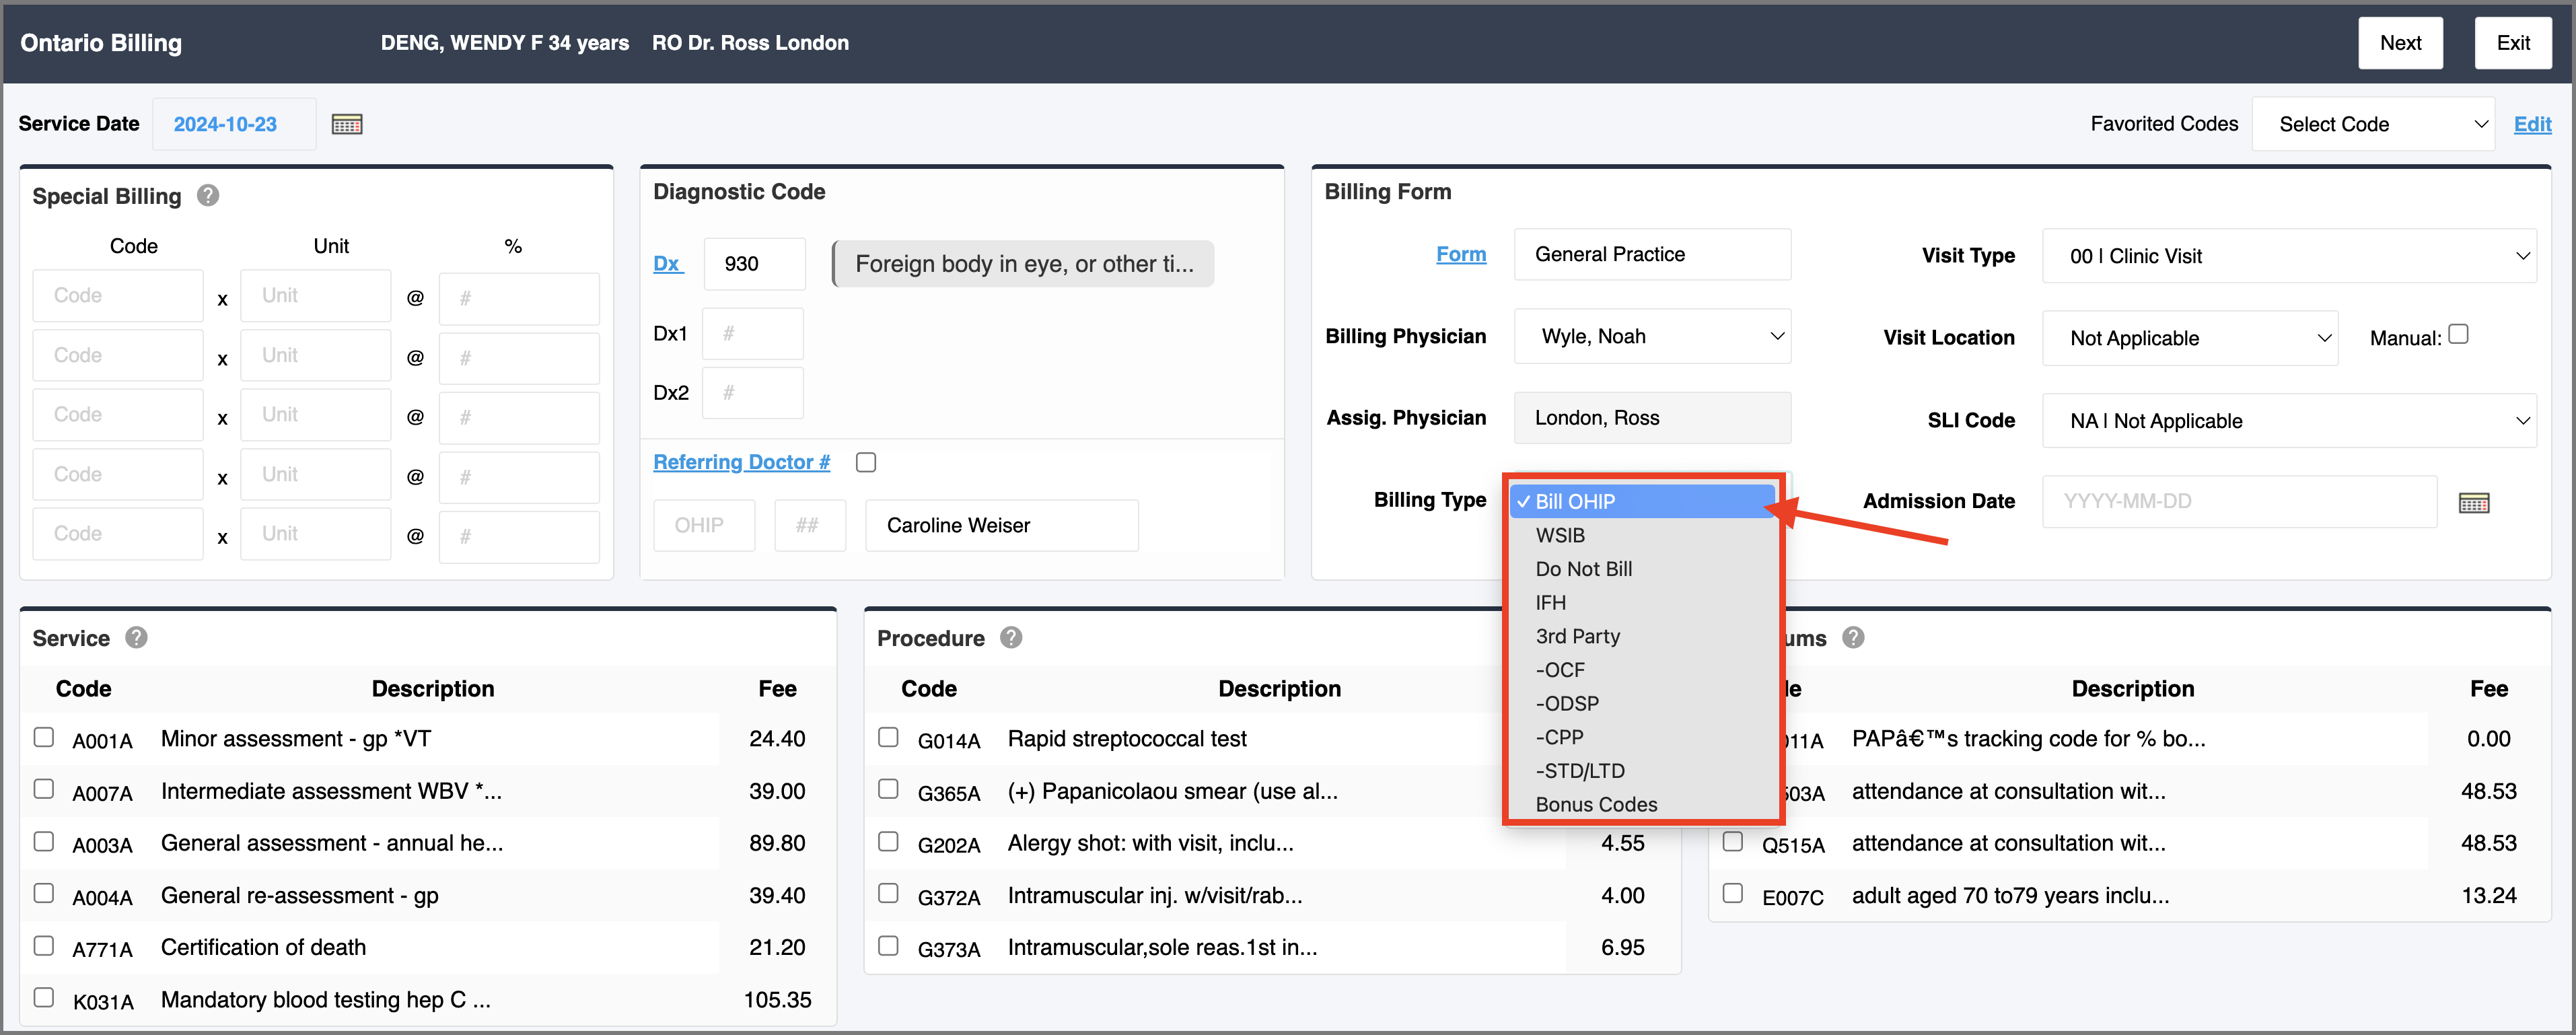Click the Foreign body in eye description
2576x1035 pixels.
tap(1023, 264)
